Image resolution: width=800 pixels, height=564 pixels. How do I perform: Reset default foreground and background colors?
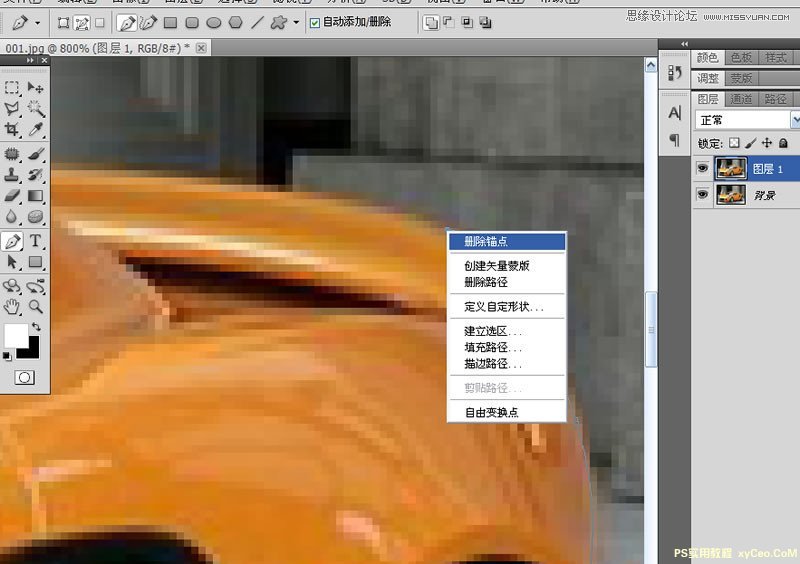tap(7, 356)
